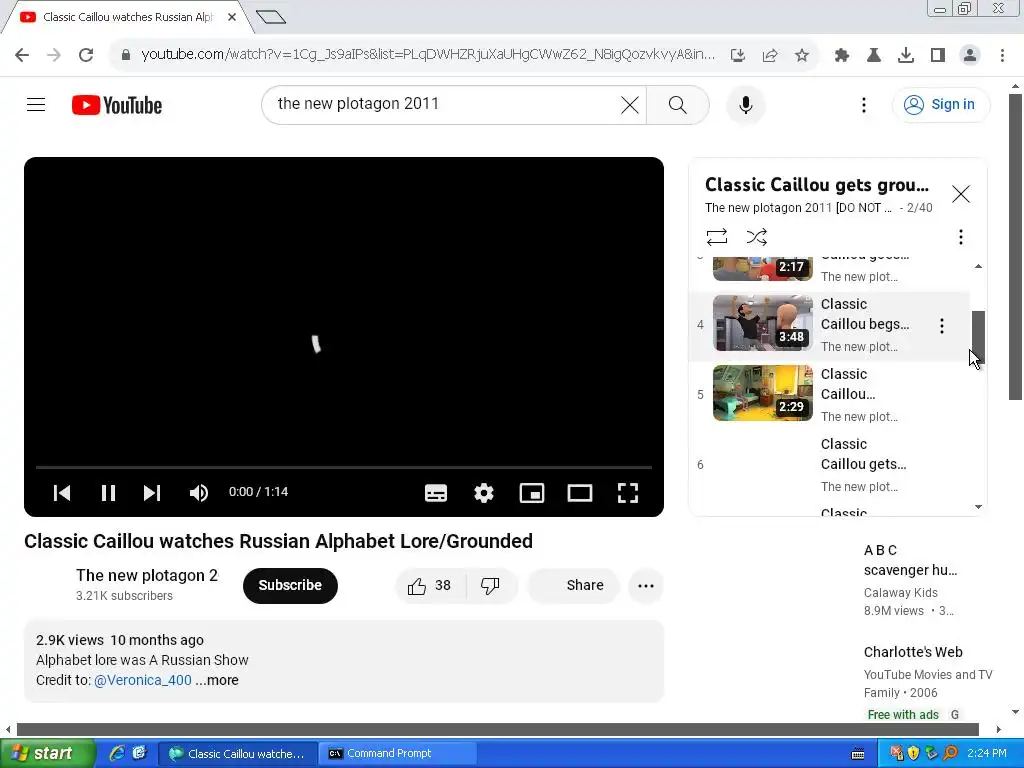Open options for Classic Caillou begs video
Image resolution: width=1024 pixels, height=768 pixels.
coord(942,326)
